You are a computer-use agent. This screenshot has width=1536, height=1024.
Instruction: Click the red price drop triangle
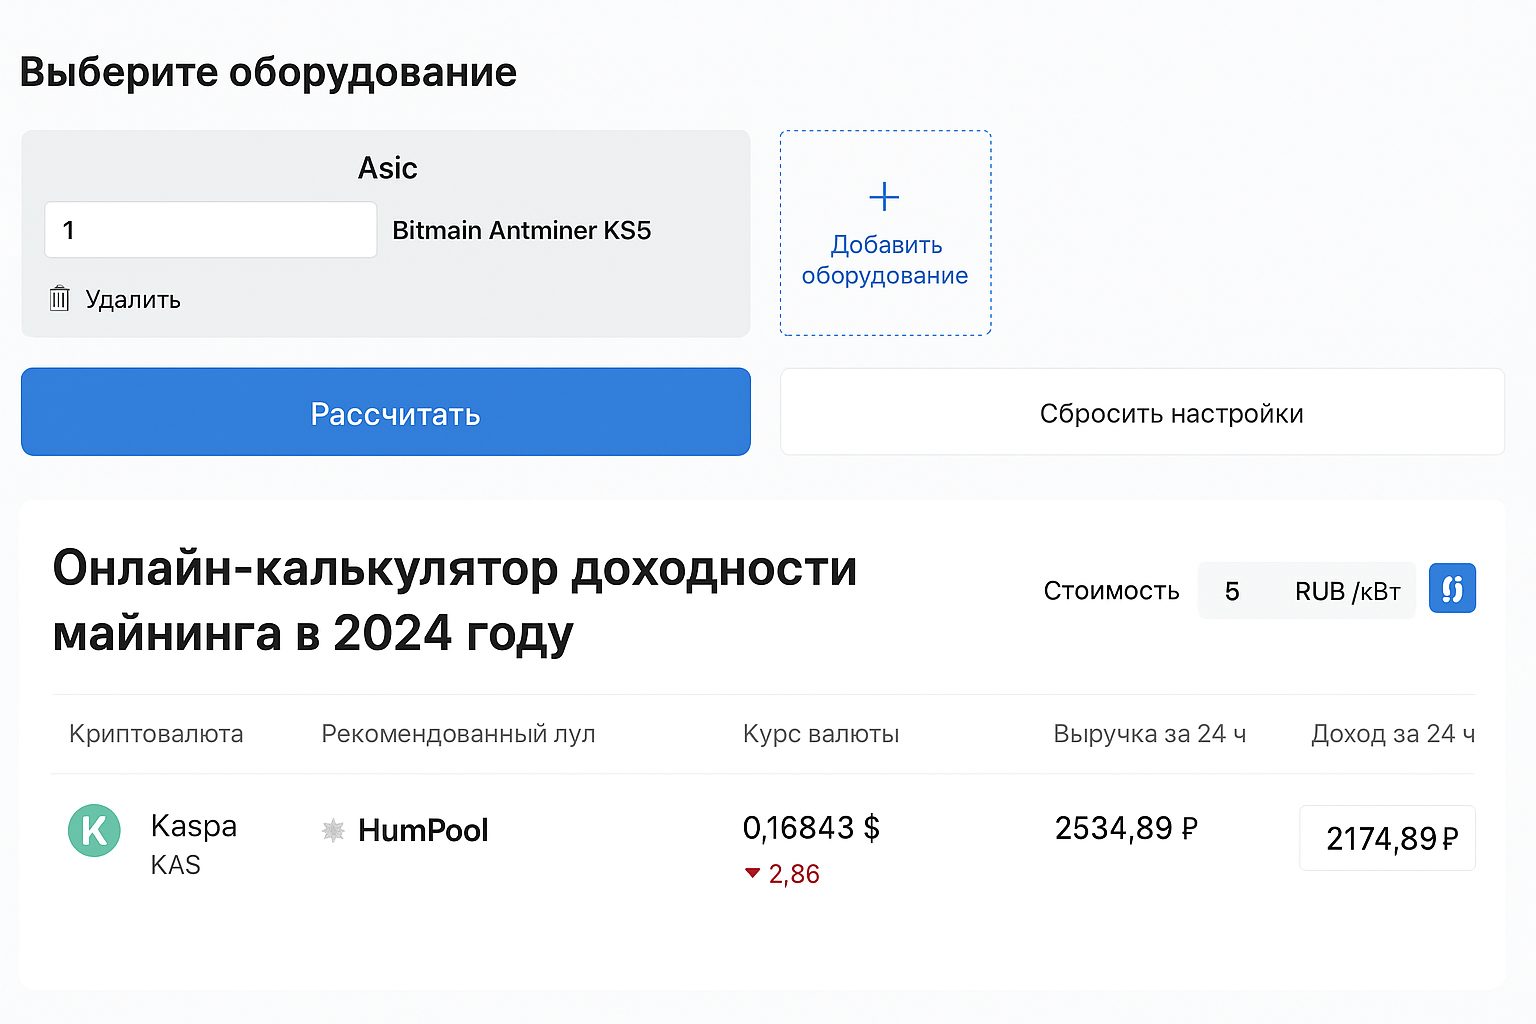[752, 873]
